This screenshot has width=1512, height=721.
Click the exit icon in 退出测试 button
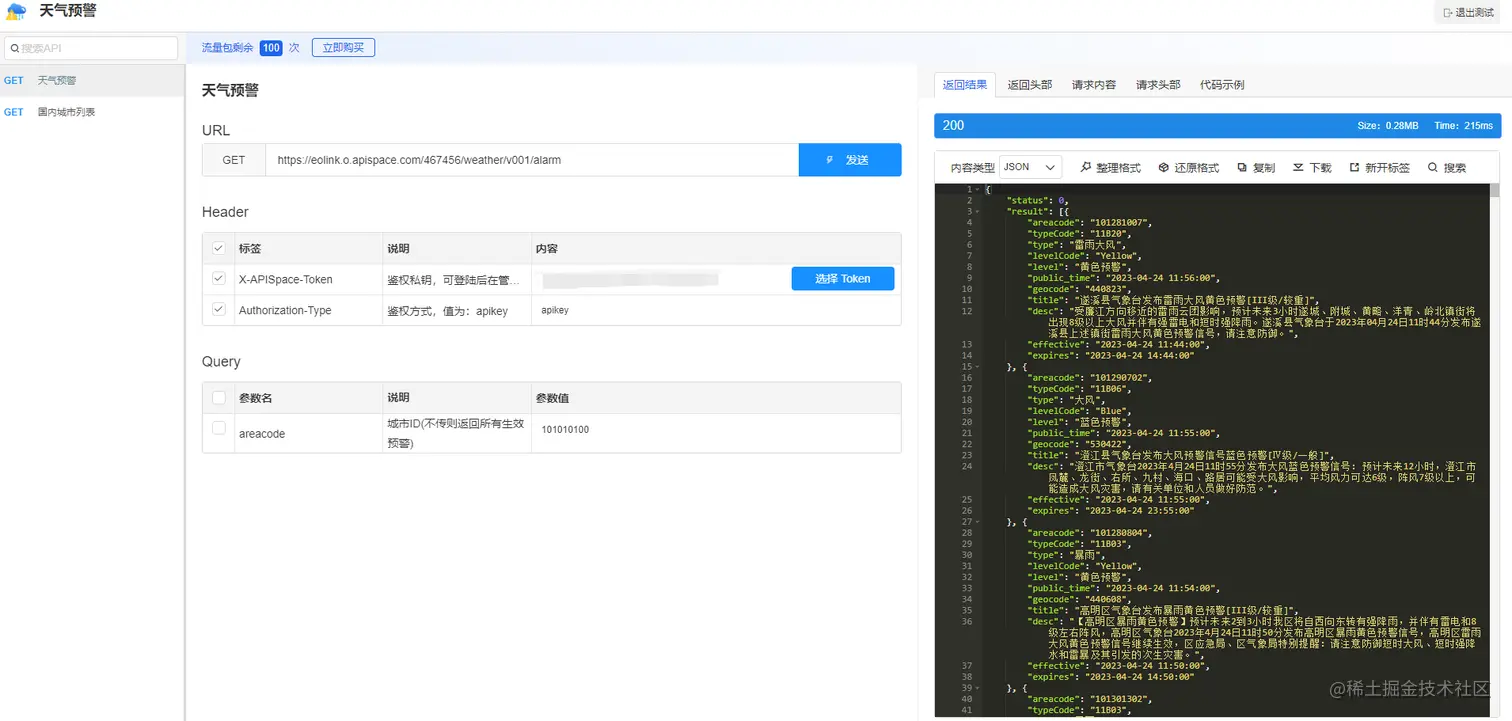click(x=1448, y=13)
